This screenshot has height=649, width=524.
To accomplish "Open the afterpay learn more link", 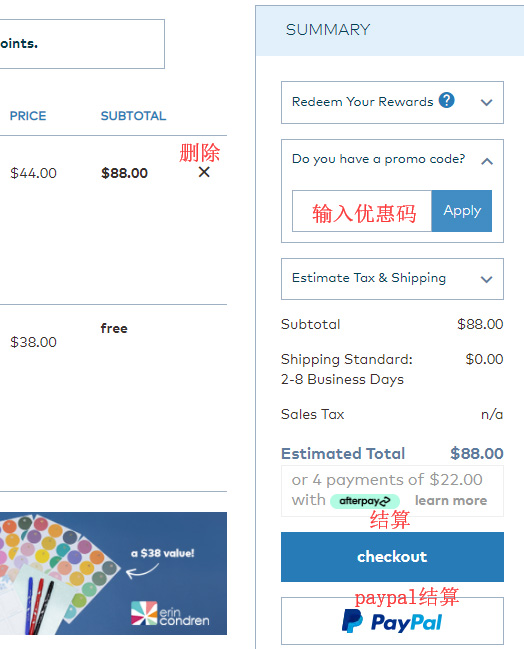I will tap(451, 500).
